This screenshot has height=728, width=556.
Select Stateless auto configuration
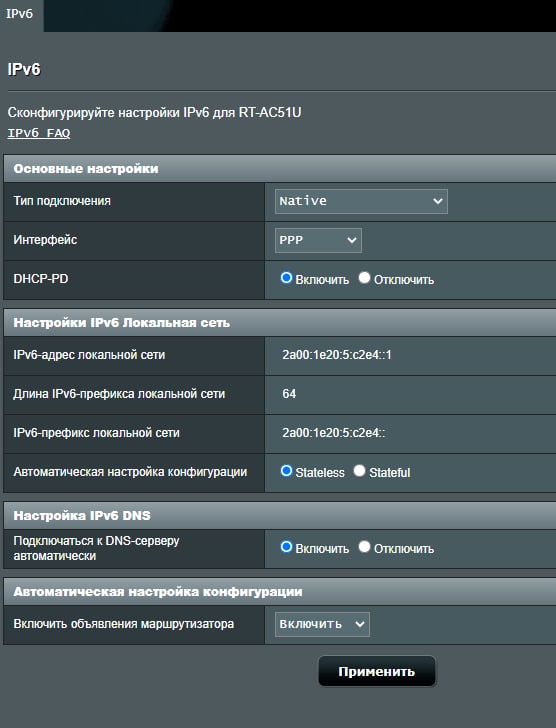(286, 471)
